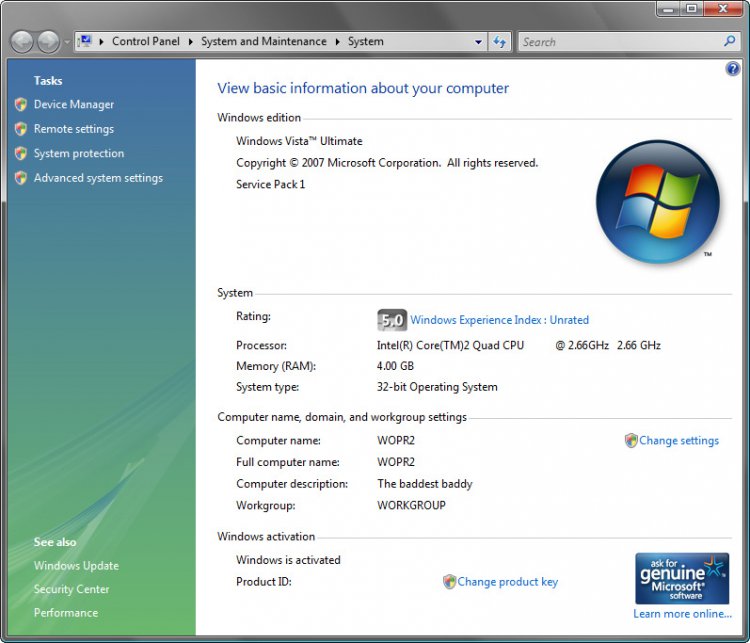Viewport: 750px width, 643px height.
Task: Expand arrow after Control Panel breadcrumb
Action: point(190,42)
